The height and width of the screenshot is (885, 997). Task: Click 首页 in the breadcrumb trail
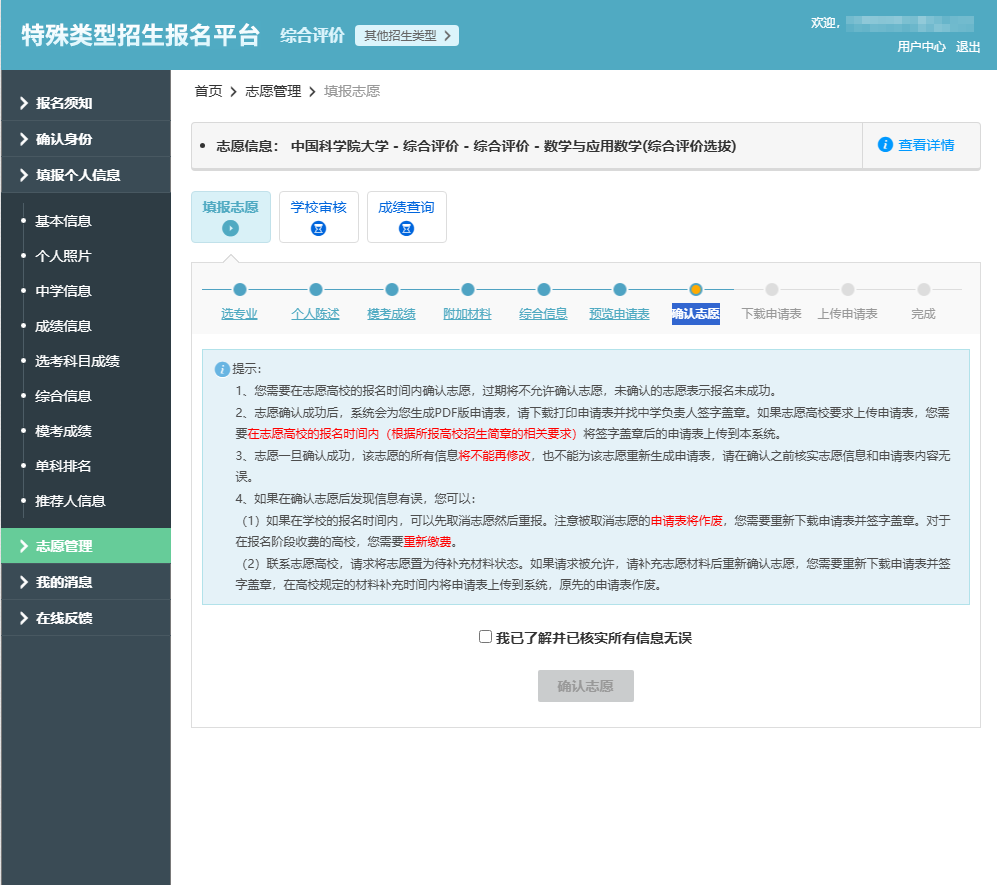coord(207,90)
